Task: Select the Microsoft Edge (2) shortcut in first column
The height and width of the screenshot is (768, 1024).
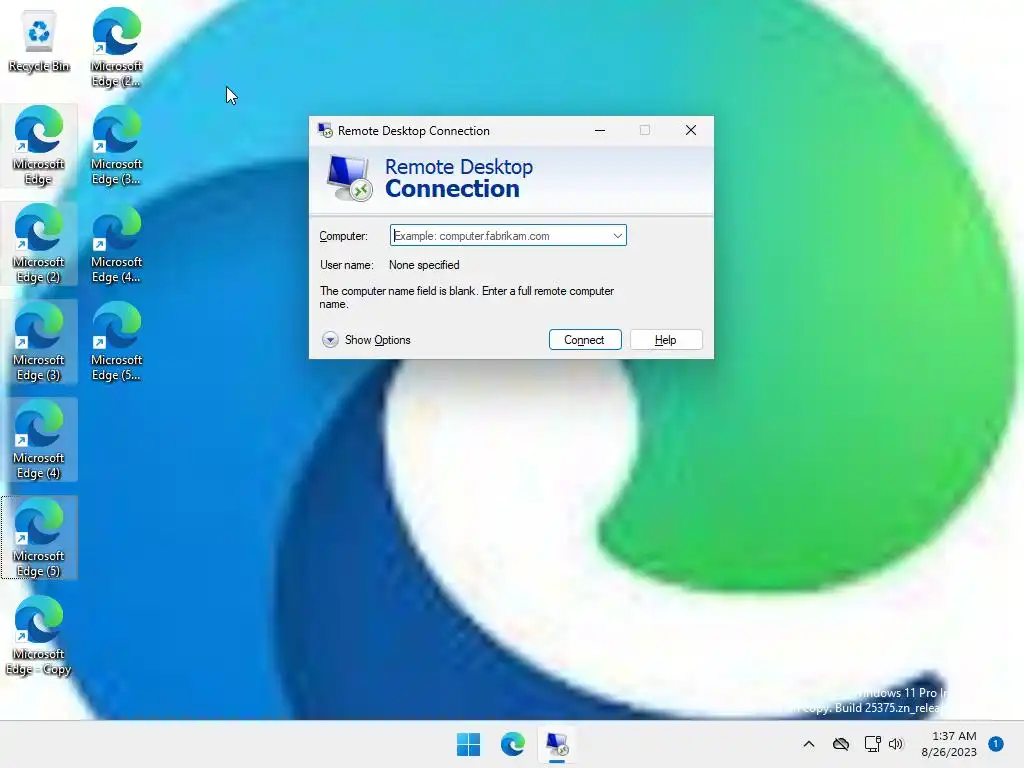Action: click(x=39, y=244)
